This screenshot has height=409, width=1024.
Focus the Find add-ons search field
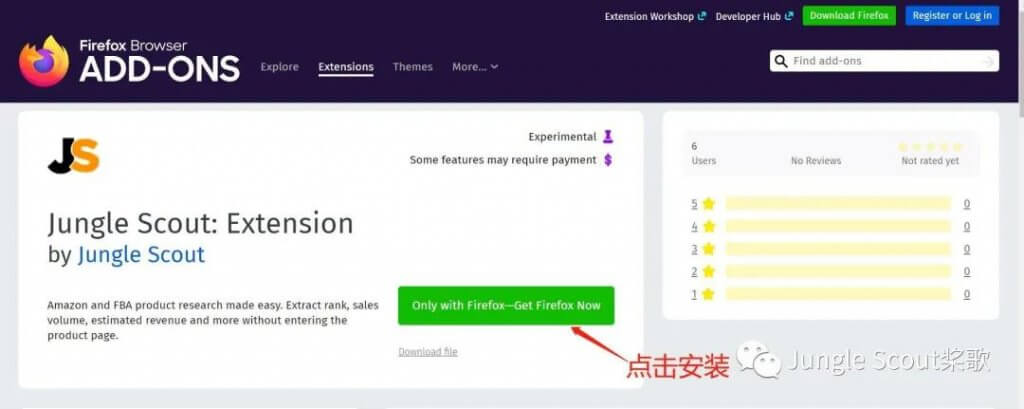tap(885, 61)
